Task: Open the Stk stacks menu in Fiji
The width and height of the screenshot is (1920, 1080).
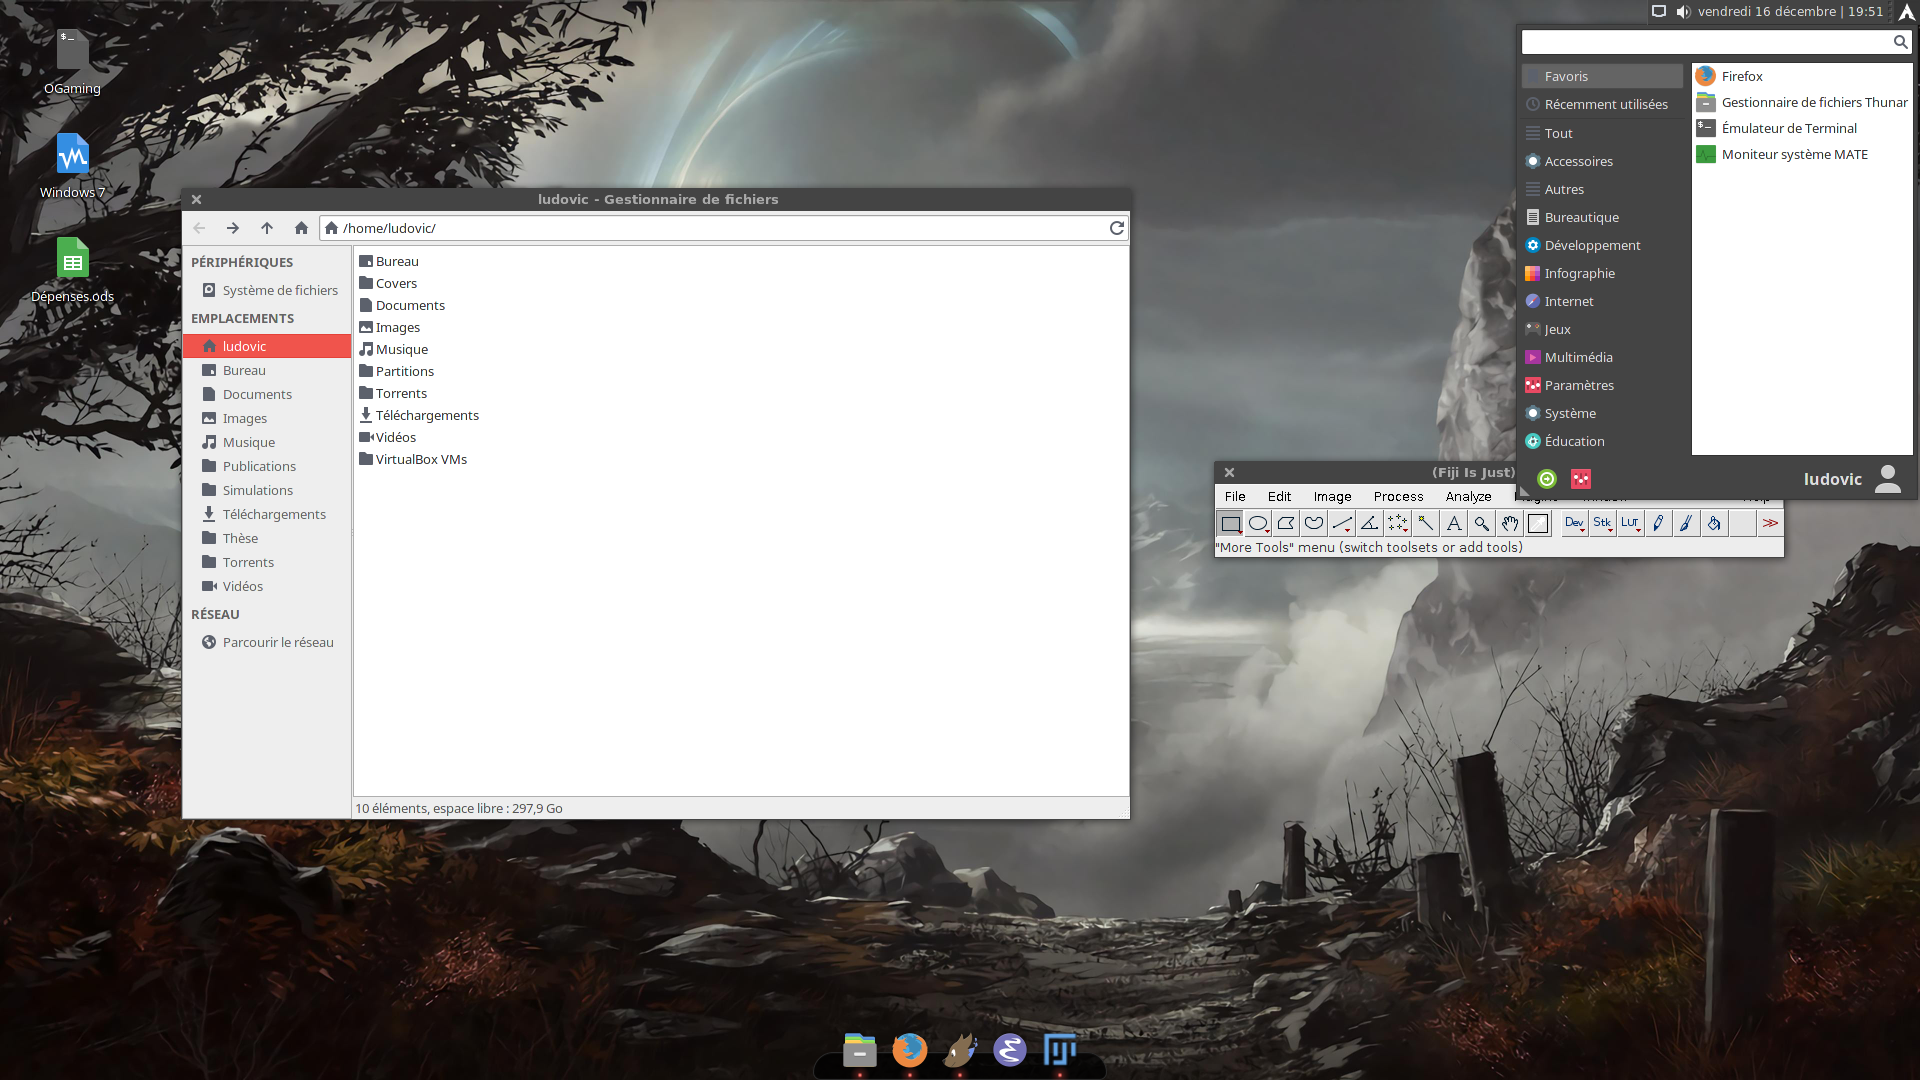Action: [1602, 523]
